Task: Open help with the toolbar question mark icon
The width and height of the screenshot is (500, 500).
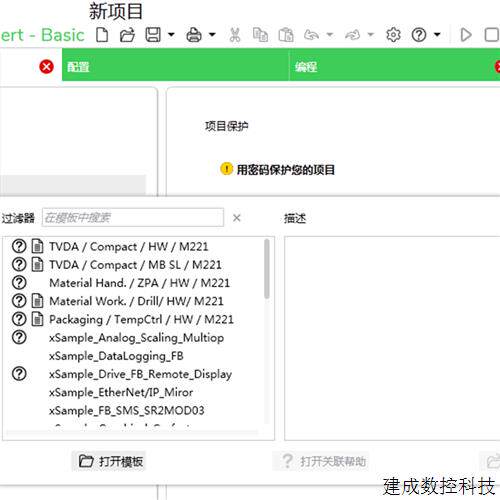Action: pyautogui.click(x=419, y=35)
